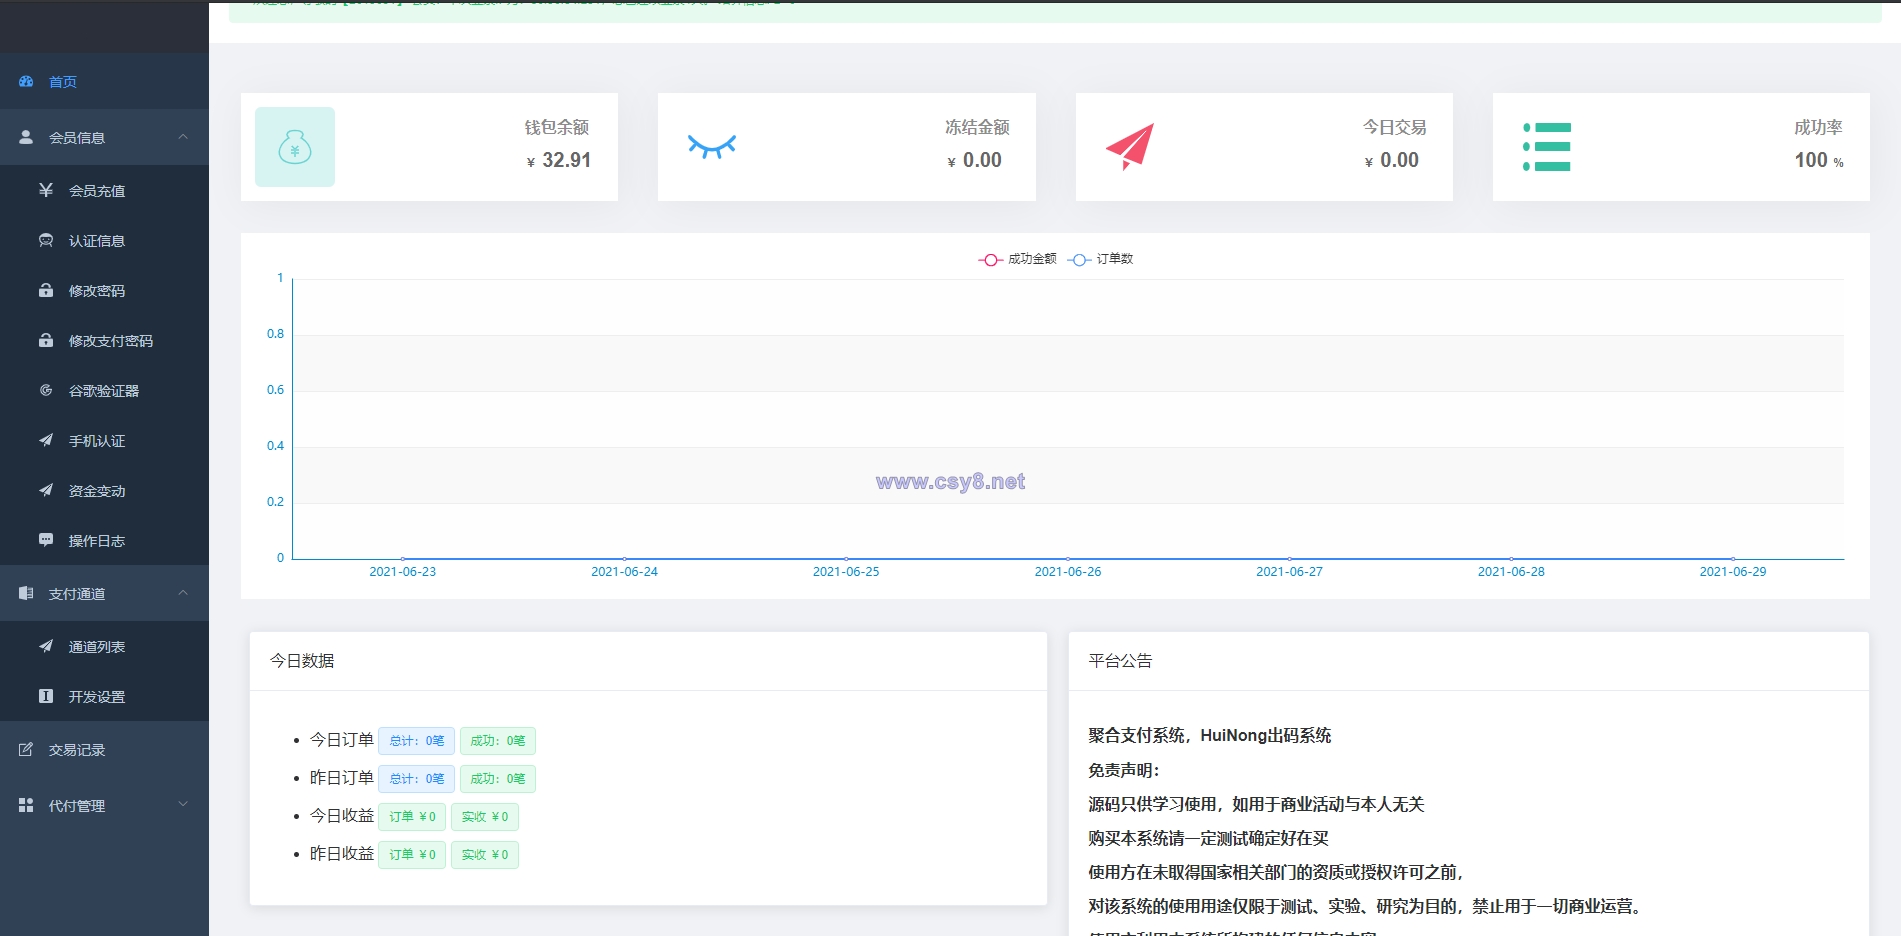This screenshot has width=1901, height=936.
Task: Collapse the 会员信息 menu chevron
Action: click(x=183, y=137)
